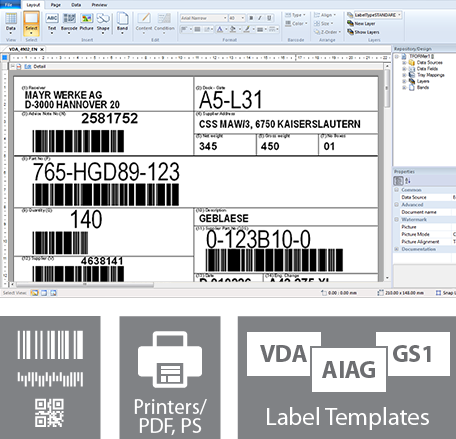Toggle italic formatting

260,18
